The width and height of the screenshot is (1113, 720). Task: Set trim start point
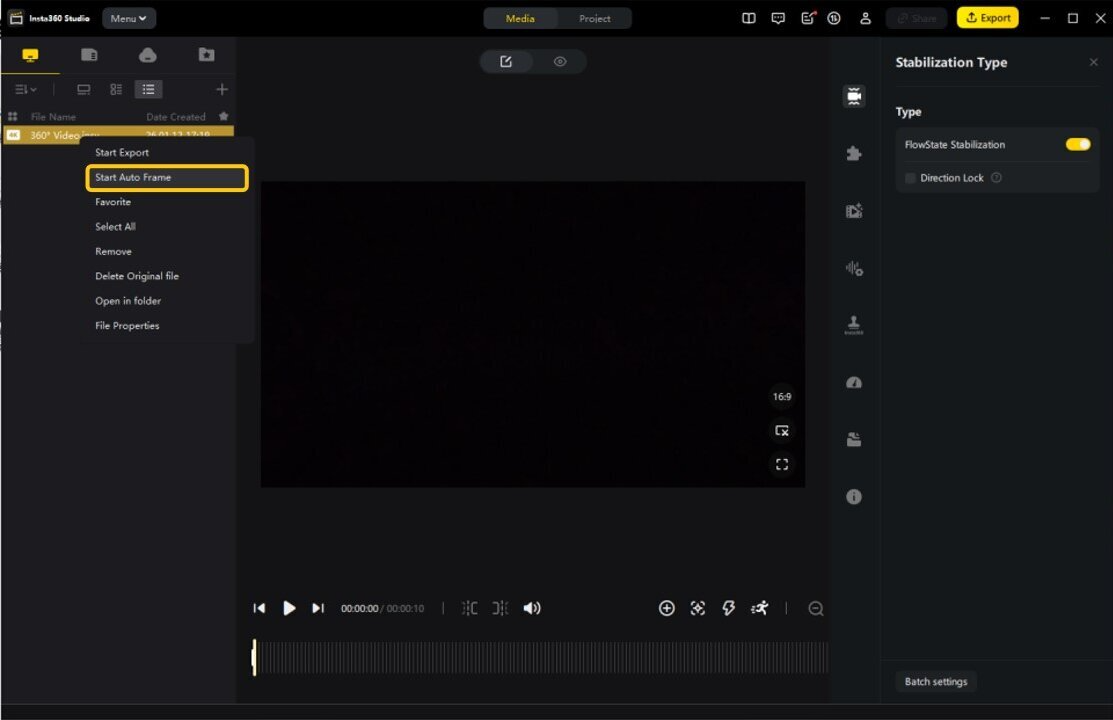tap(469, 609)
